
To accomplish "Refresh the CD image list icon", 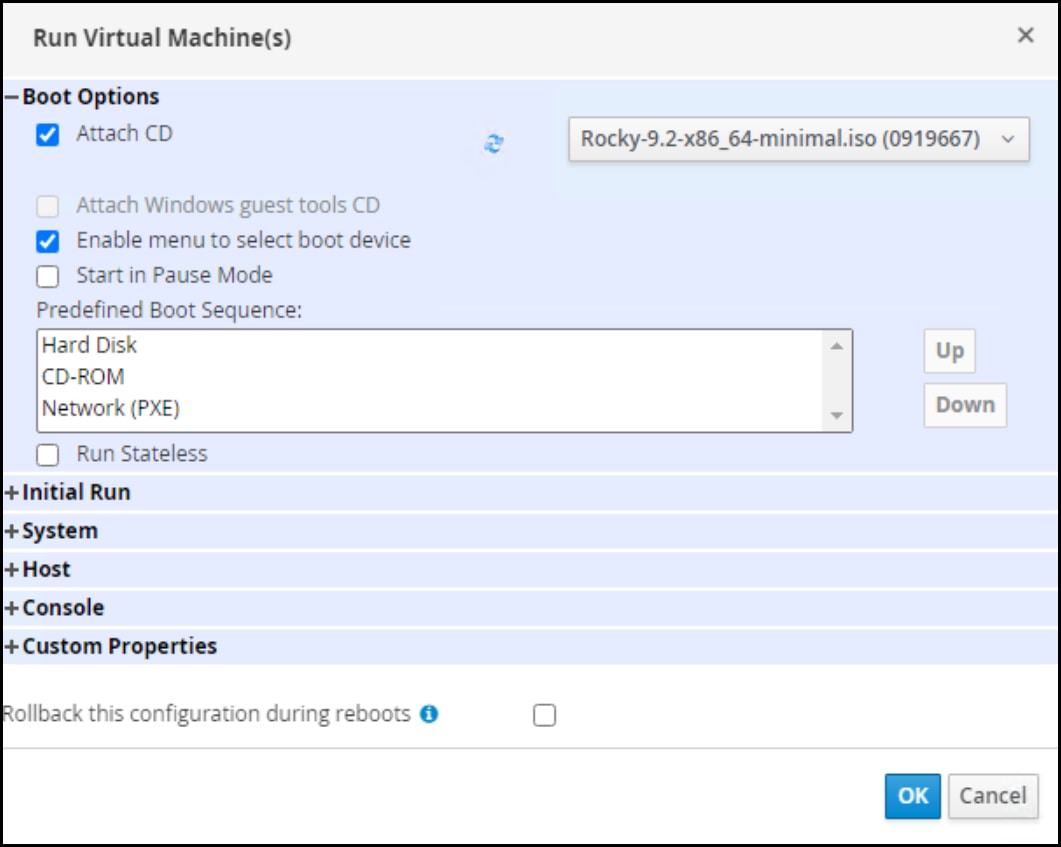I will pos(494,143).
